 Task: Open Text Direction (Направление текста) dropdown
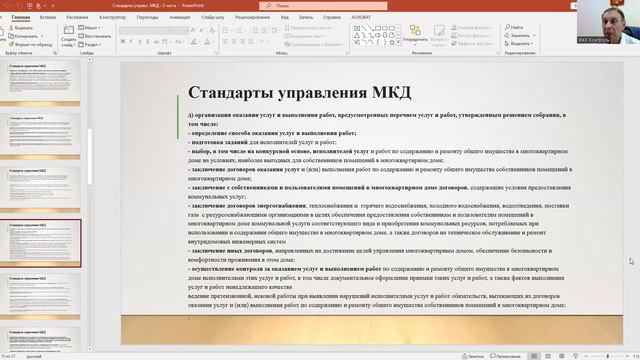(308, 28)
